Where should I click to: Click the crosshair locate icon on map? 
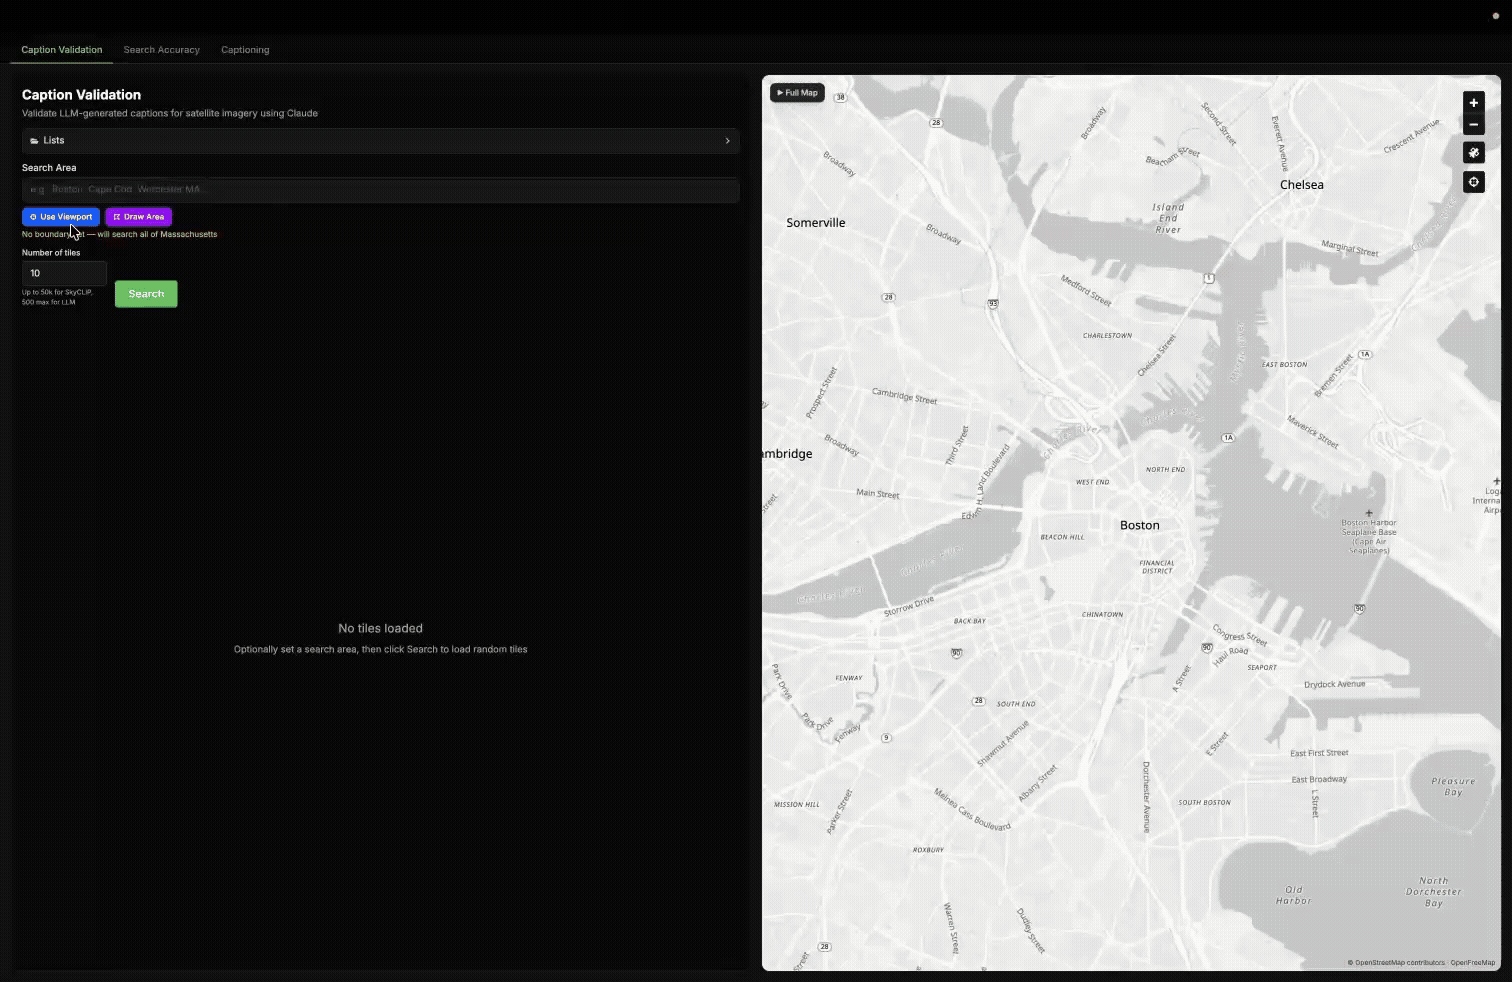pos(1473,182)
